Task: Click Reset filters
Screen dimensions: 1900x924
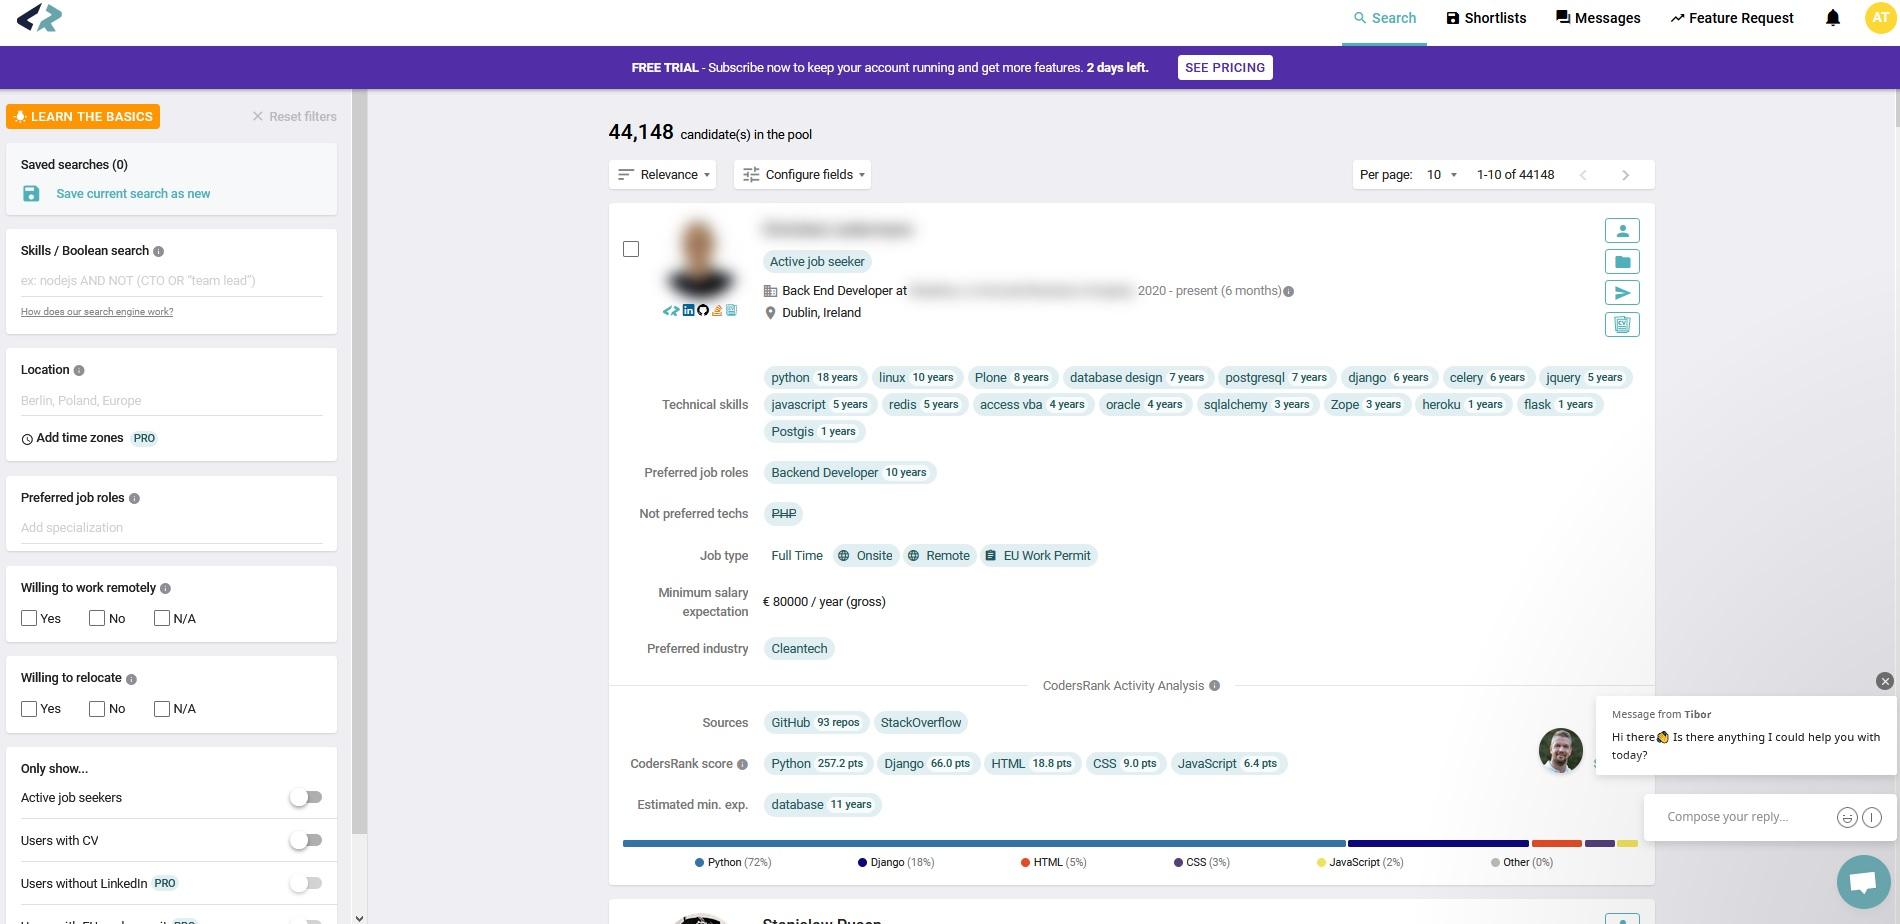Action: click(294, 117)
